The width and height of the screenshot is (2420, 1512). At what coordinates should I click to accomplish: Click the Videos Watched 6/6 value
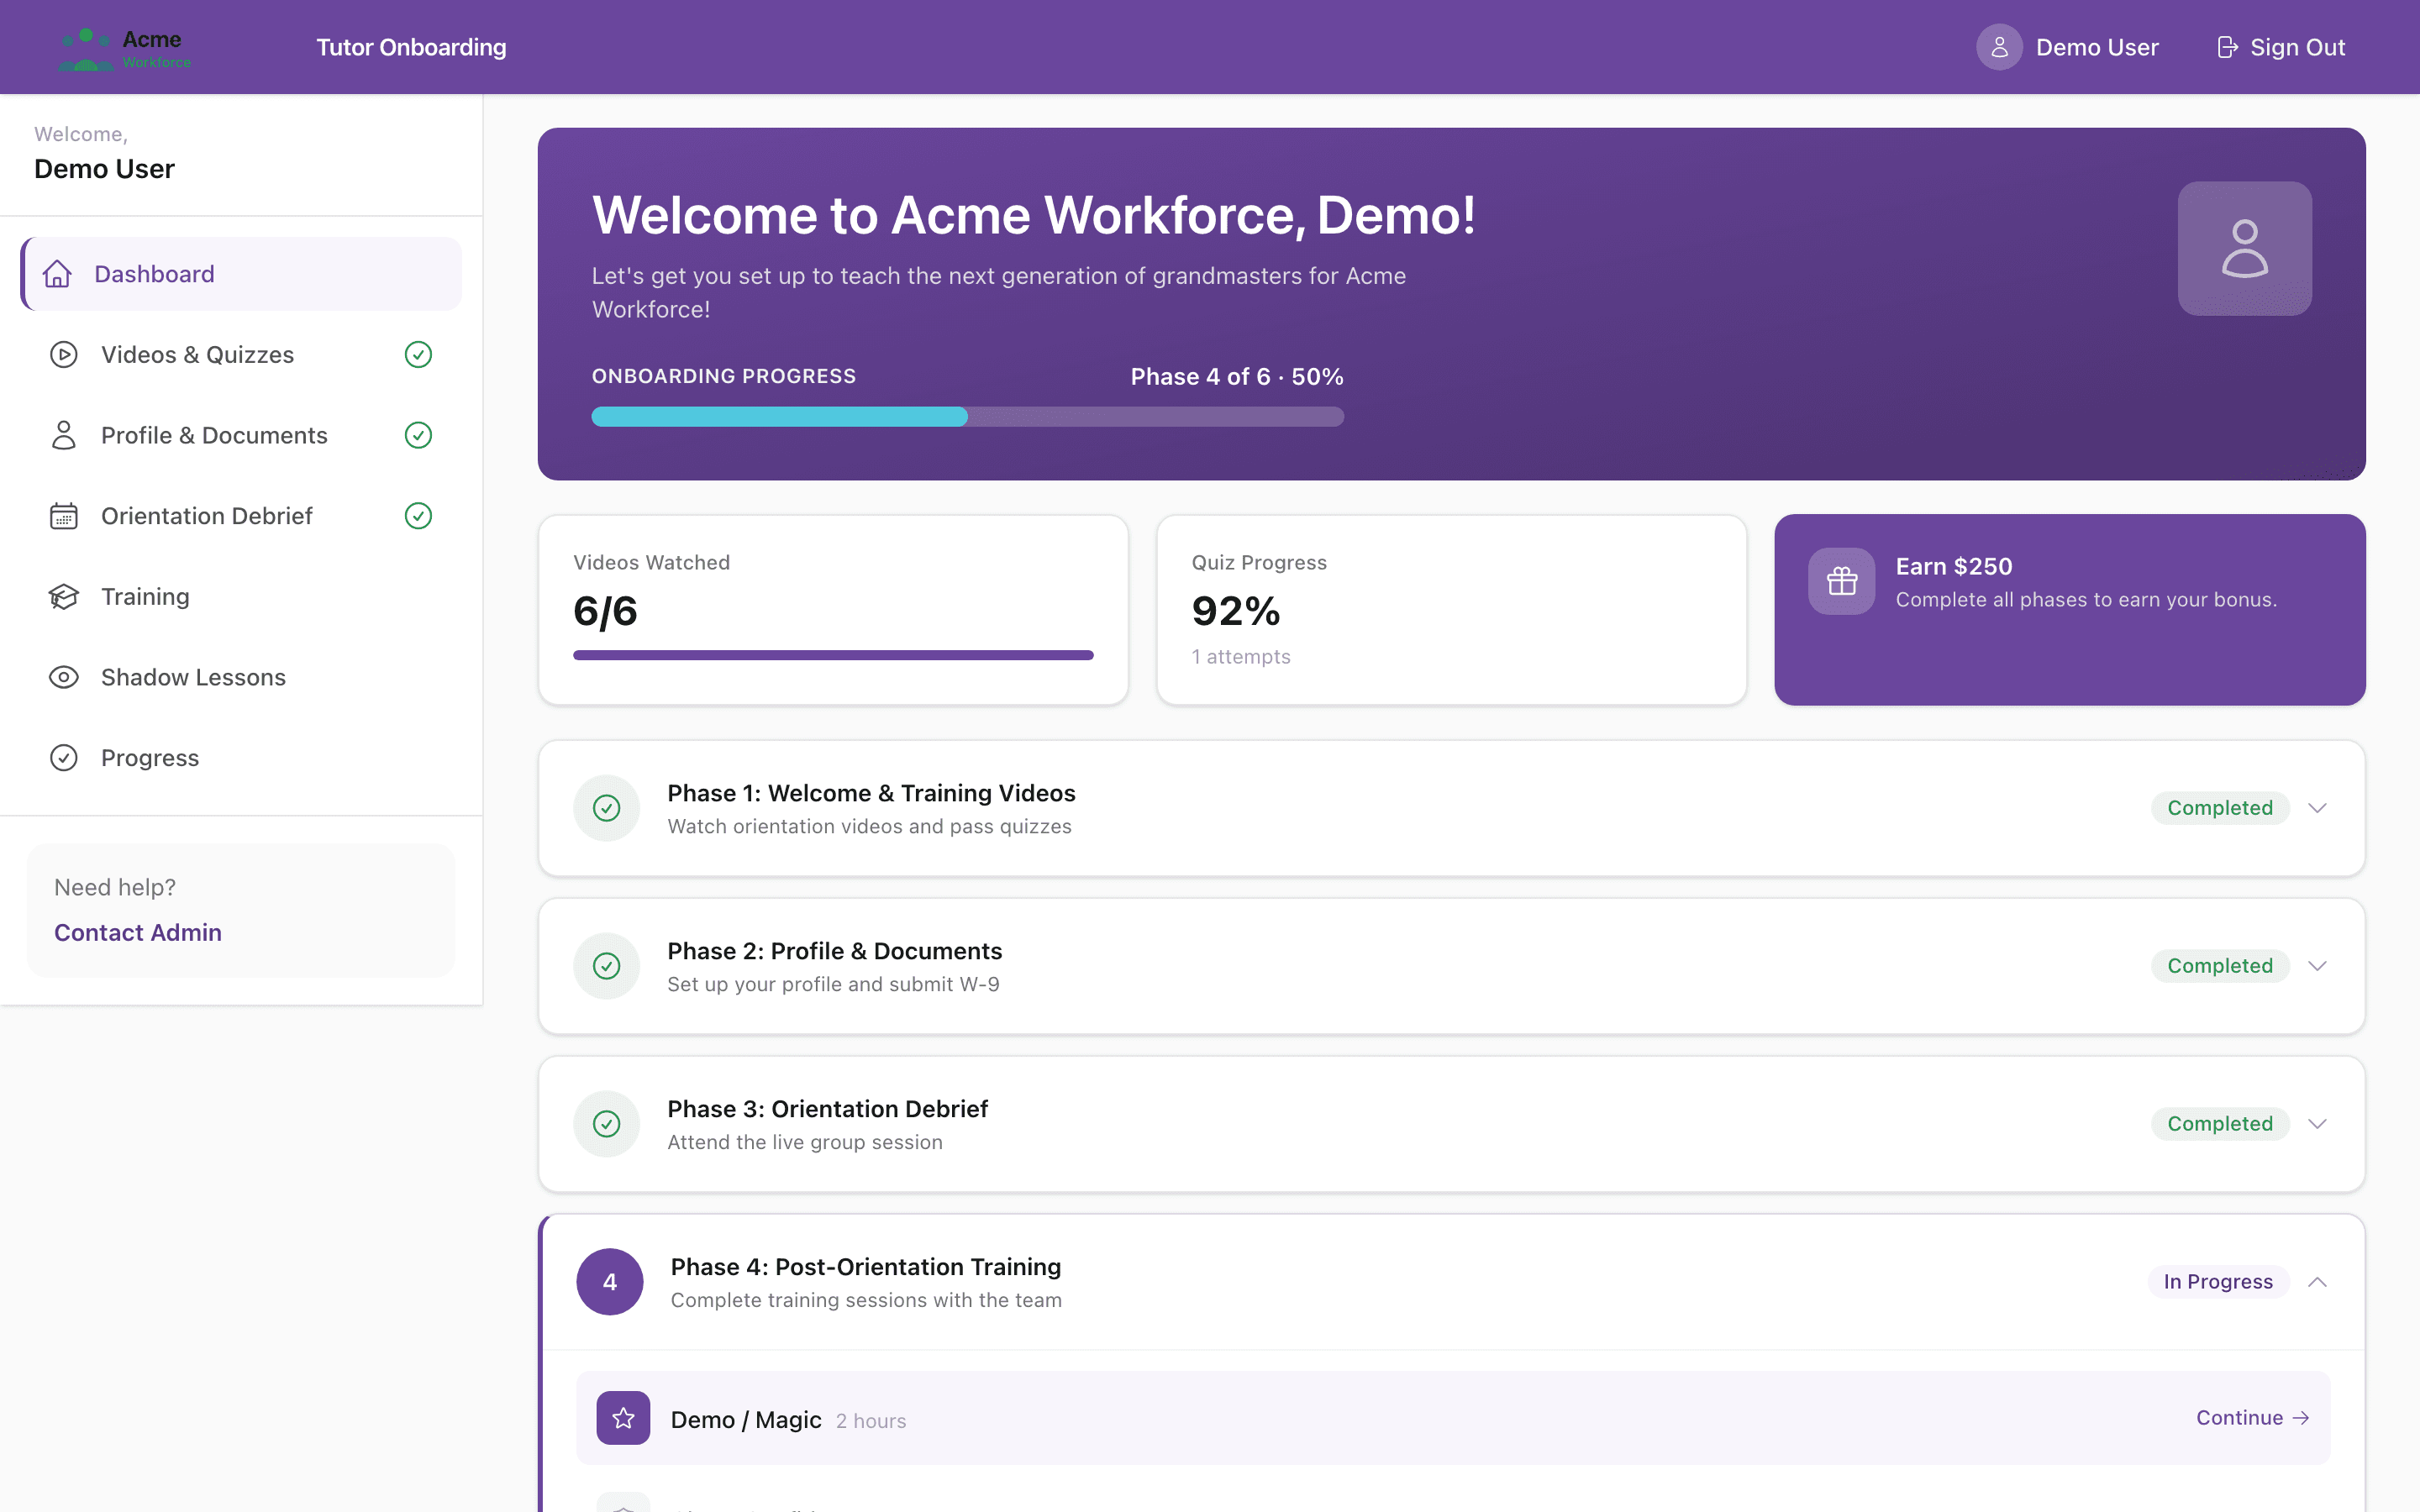pyautogui.click(x=605, y=611)
